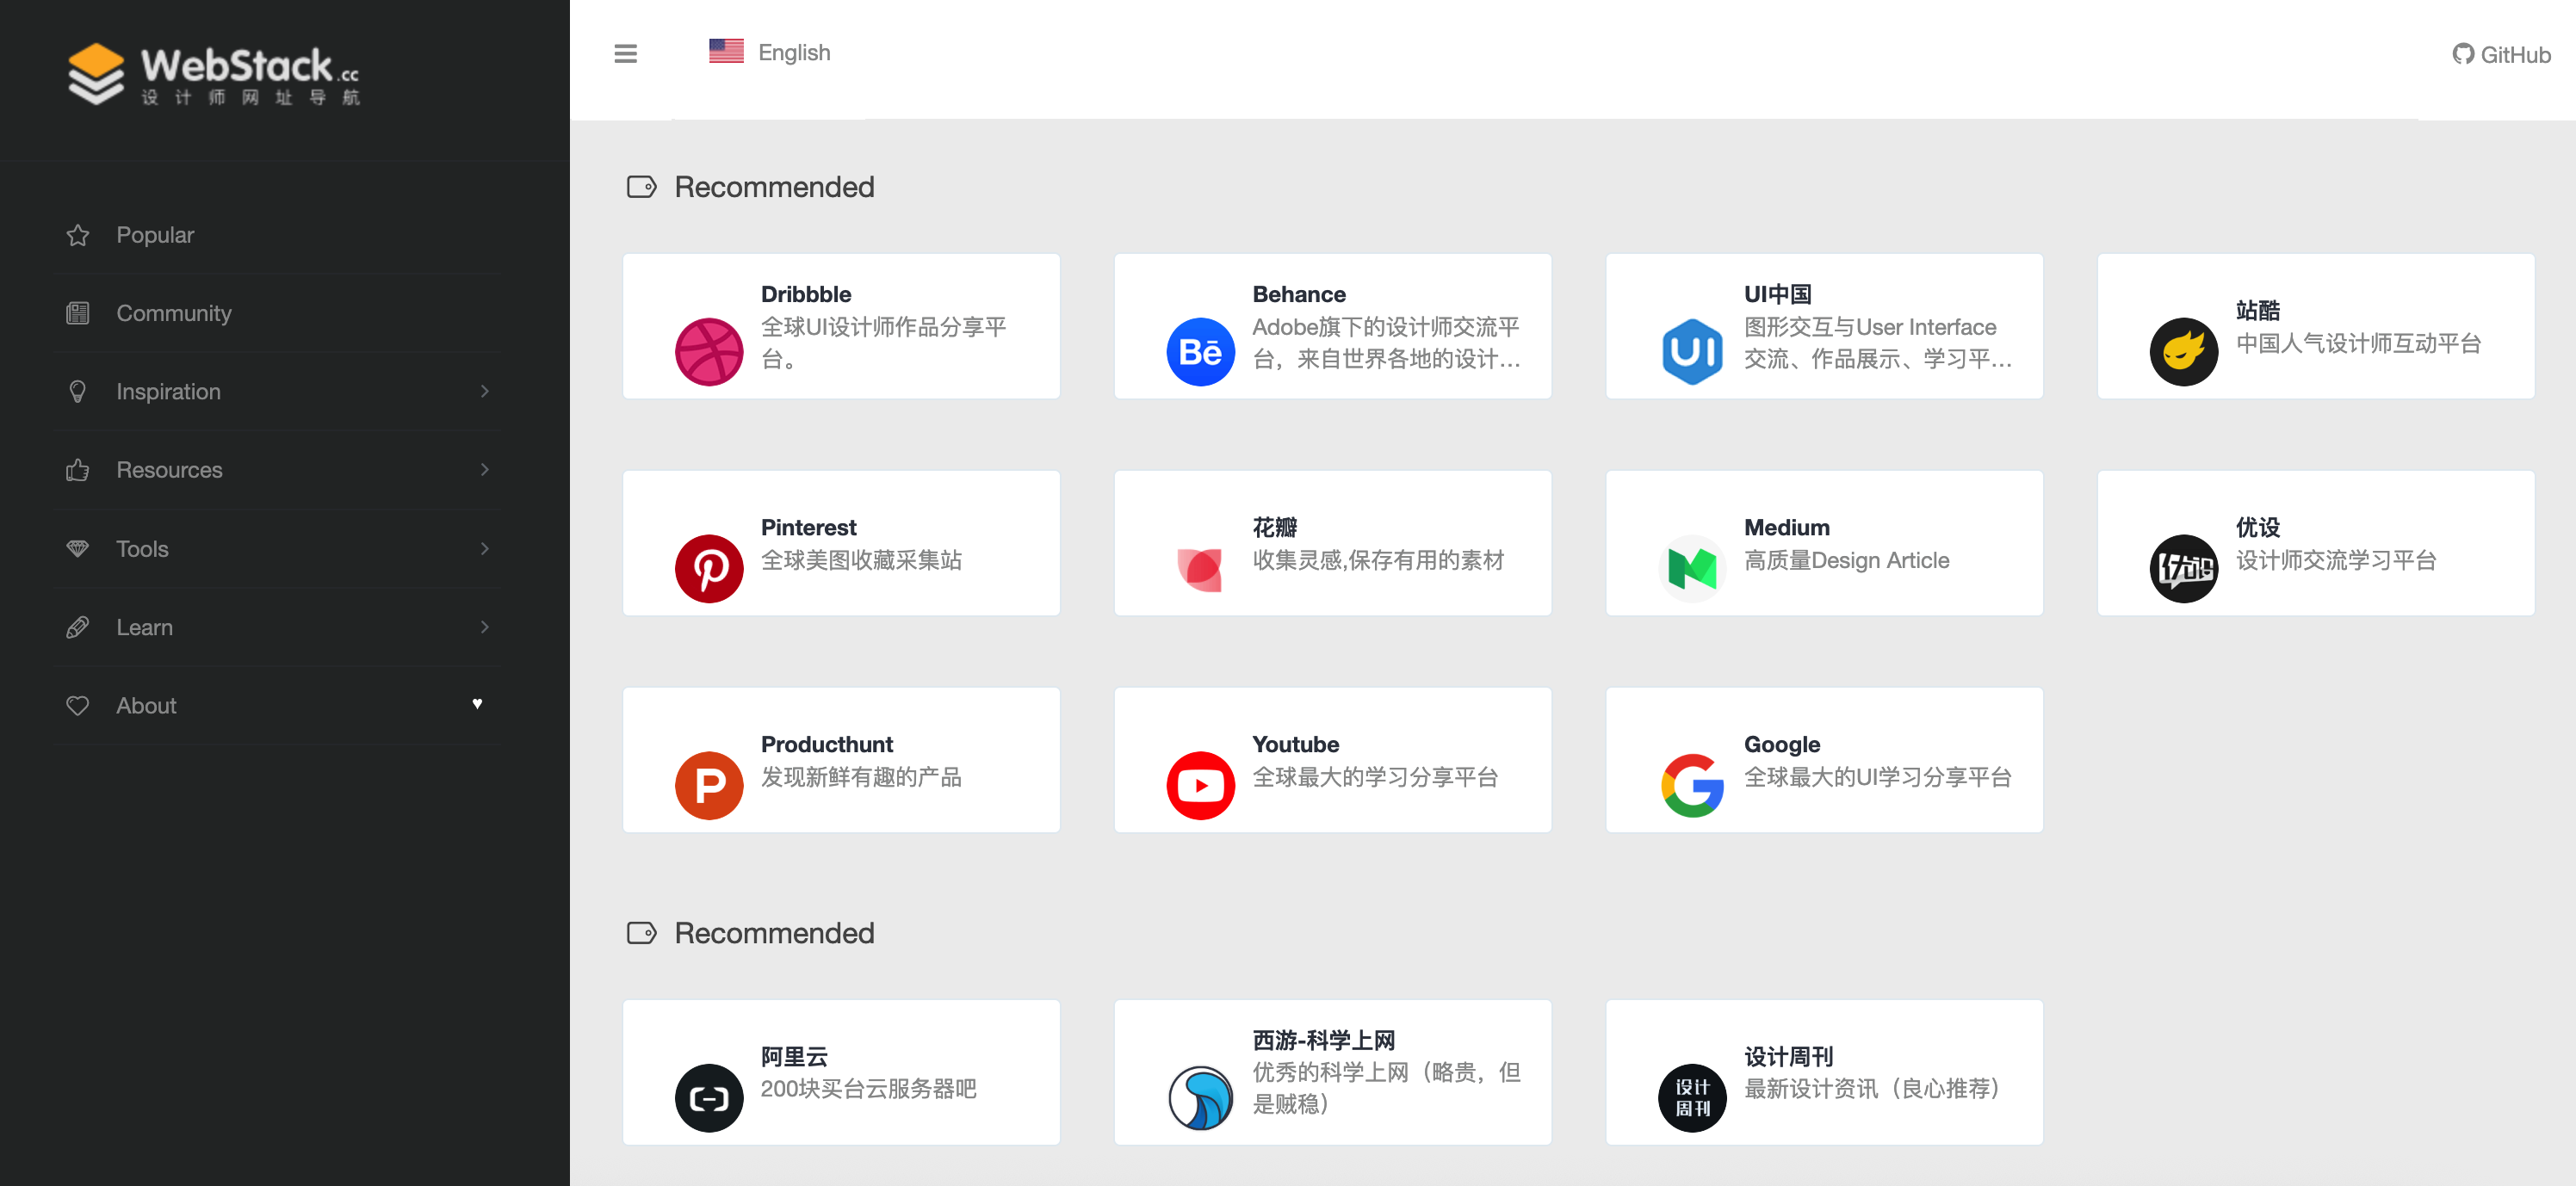Select Popular in the sidebar
Image resolution: width=2576 pixels, height=1186 pixels.
[155, 235]
